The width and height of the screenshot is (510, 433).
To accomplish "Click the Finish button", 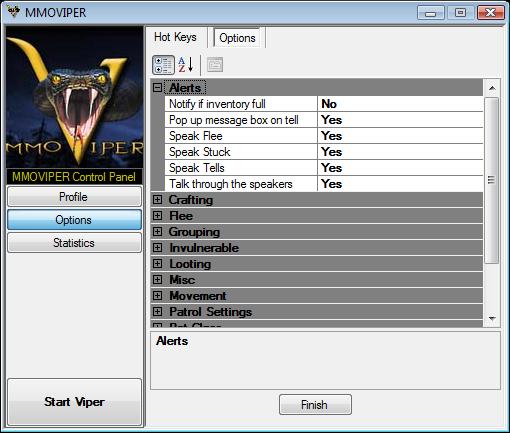I will pyautogui.click(x=315, y=405).
